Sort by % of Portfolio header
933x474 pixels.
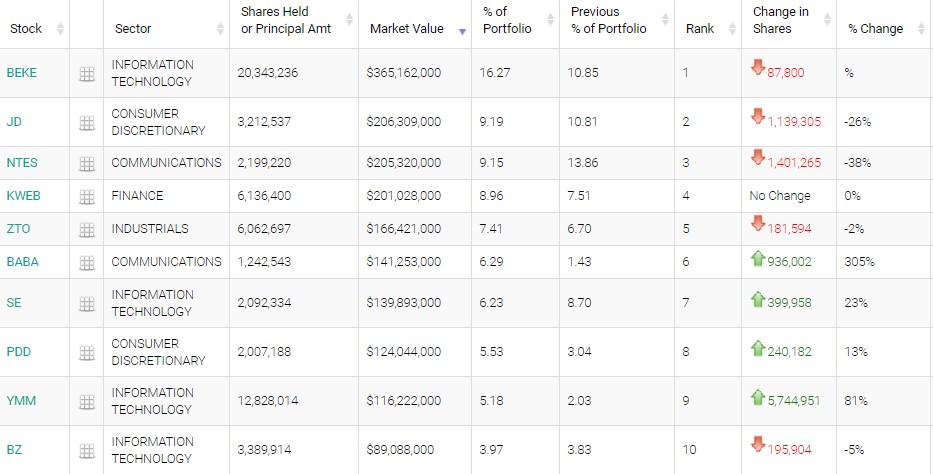click(507, 21)
